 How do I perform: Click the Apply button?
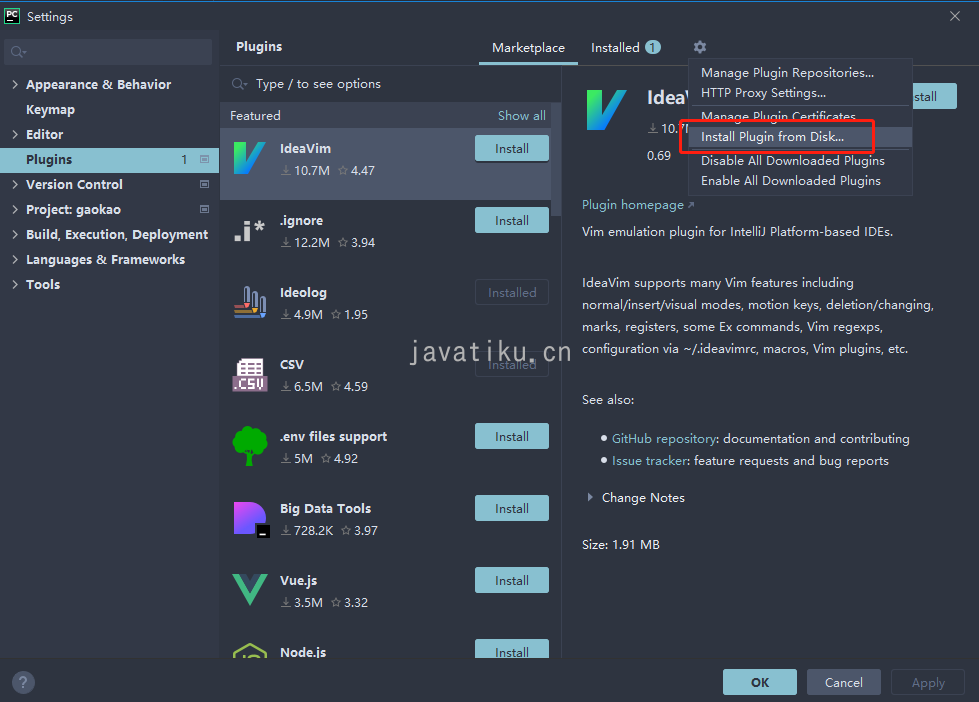point(928,682)
